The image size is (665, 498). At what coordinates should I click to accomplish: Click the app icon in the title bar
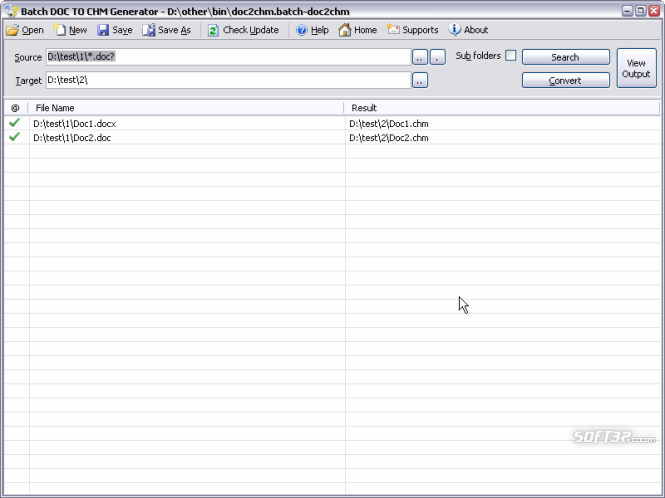click(11, 11)
